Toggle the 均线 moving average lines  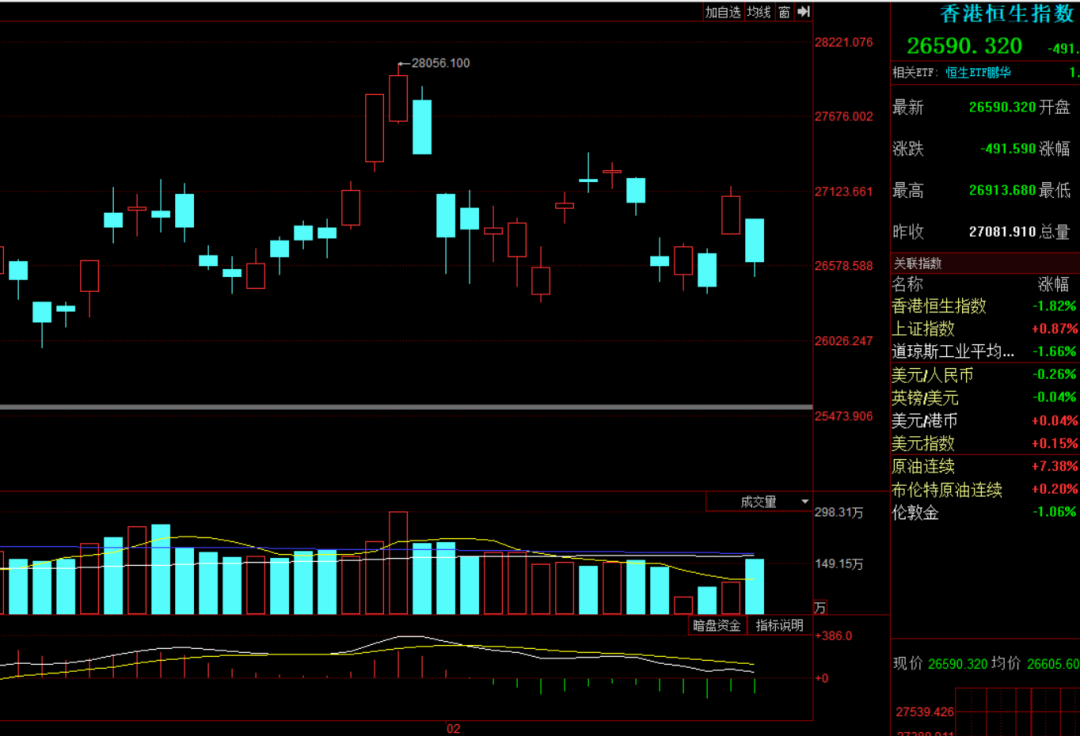click(x=759, y=12)
